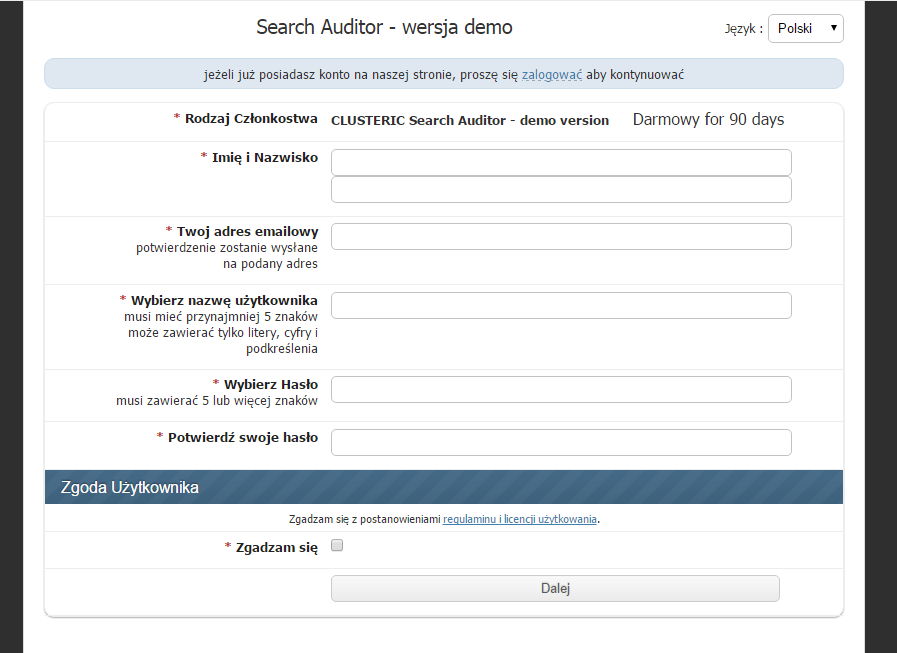
Task: Click the Zgoda Użytkownika section header
Action: pyautogui.click(x=130, y=488)
